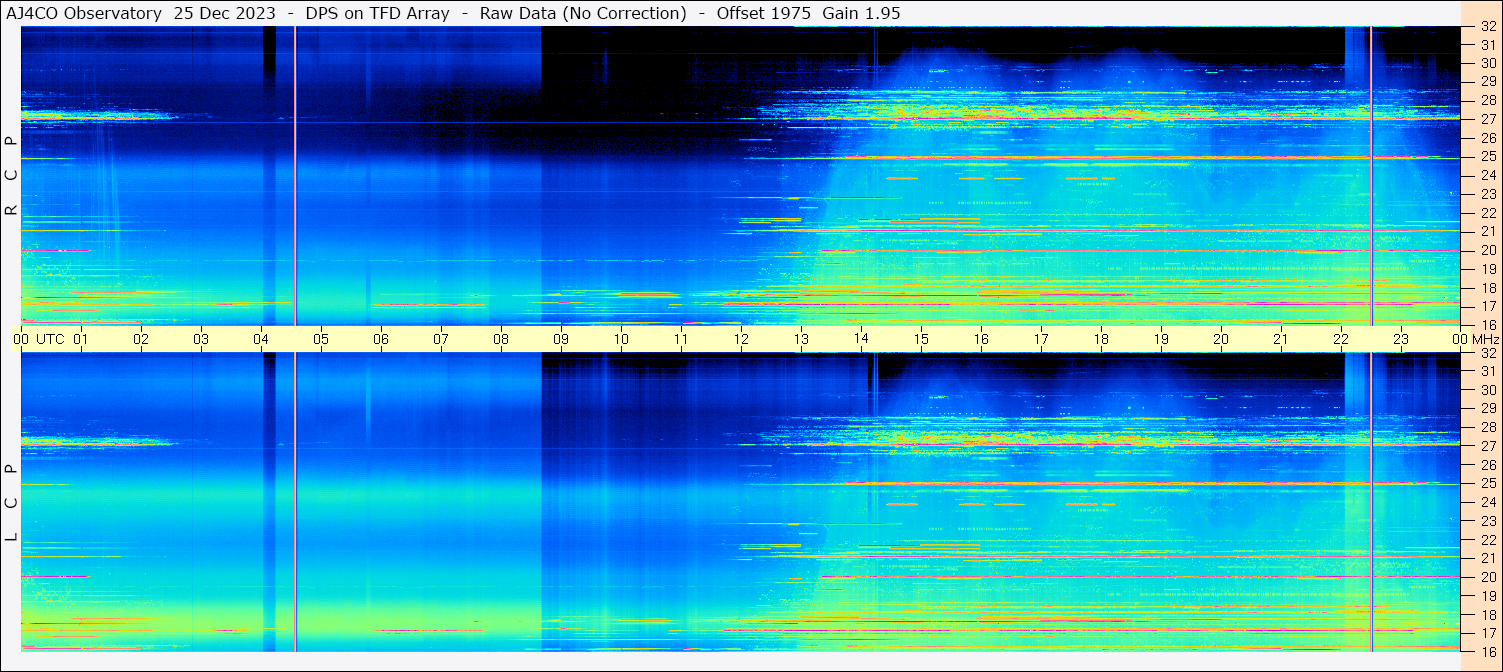1503x672 pixels.
Task: Select the 09 hour mark on time axis
Action: (x=561, y=339)
